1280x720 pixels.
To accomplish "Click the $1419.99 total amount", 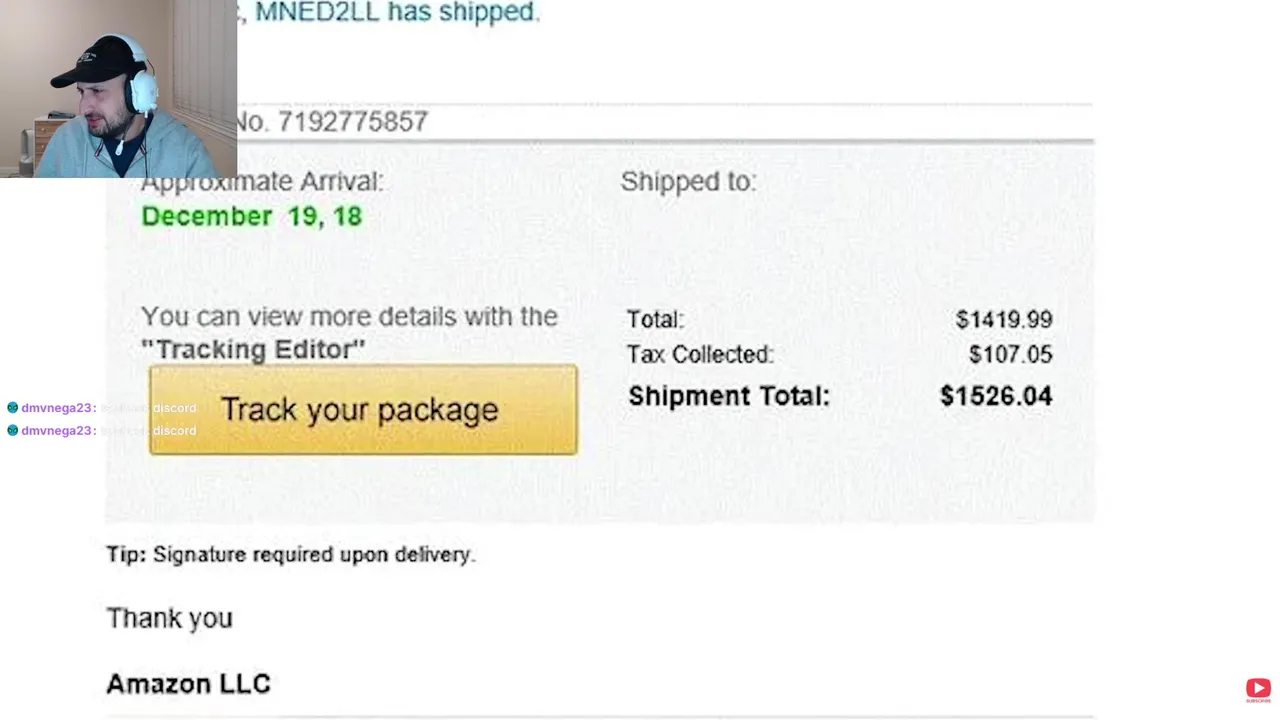I will click(1003, 320).
